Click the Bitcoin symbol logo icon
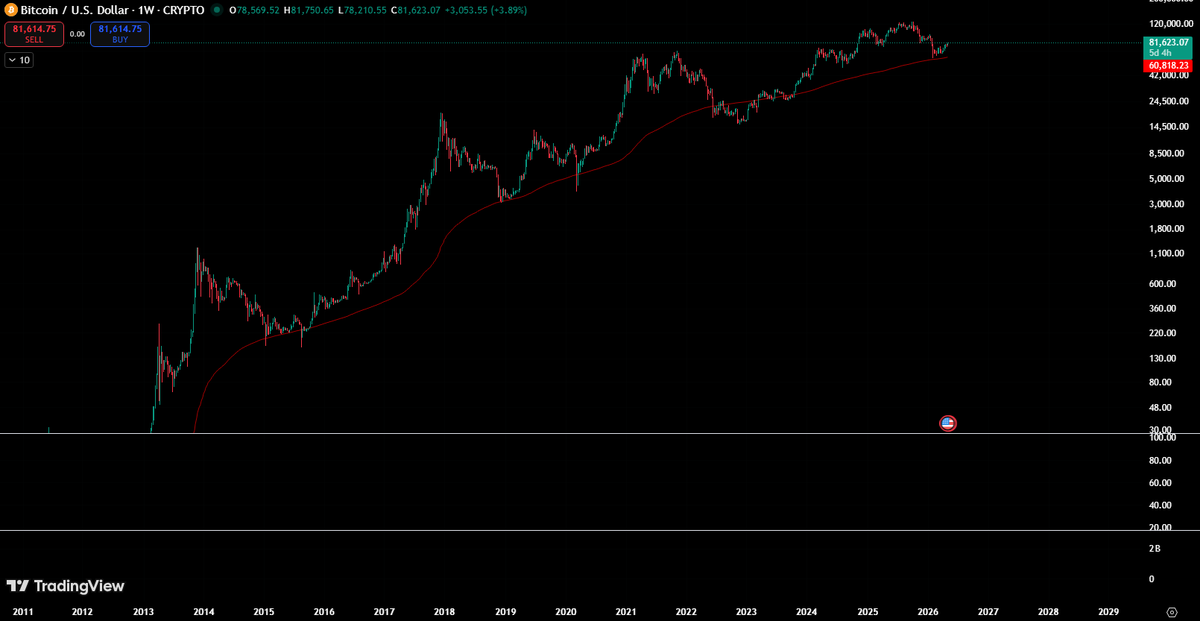 point(11,10)
